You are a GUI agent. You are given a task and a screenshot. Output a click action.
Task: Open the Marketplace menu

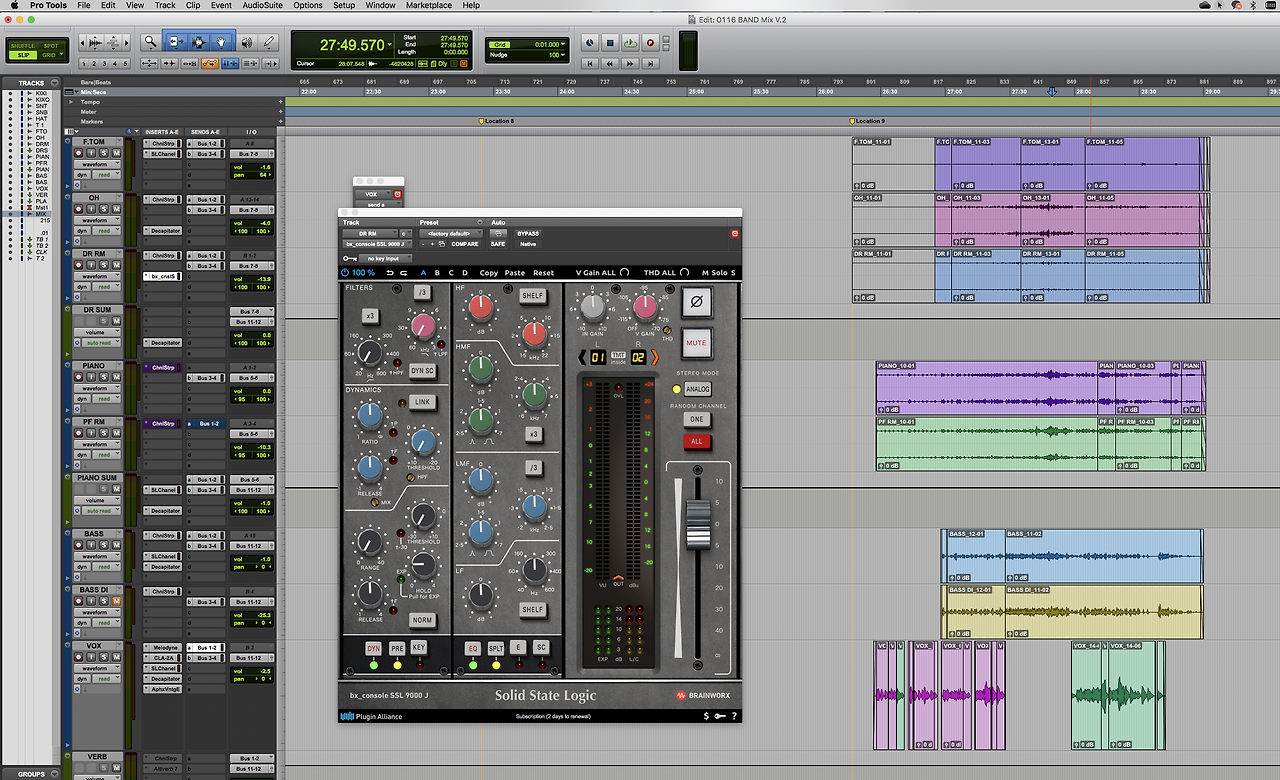pyautogui.click(x=428, y=5)
